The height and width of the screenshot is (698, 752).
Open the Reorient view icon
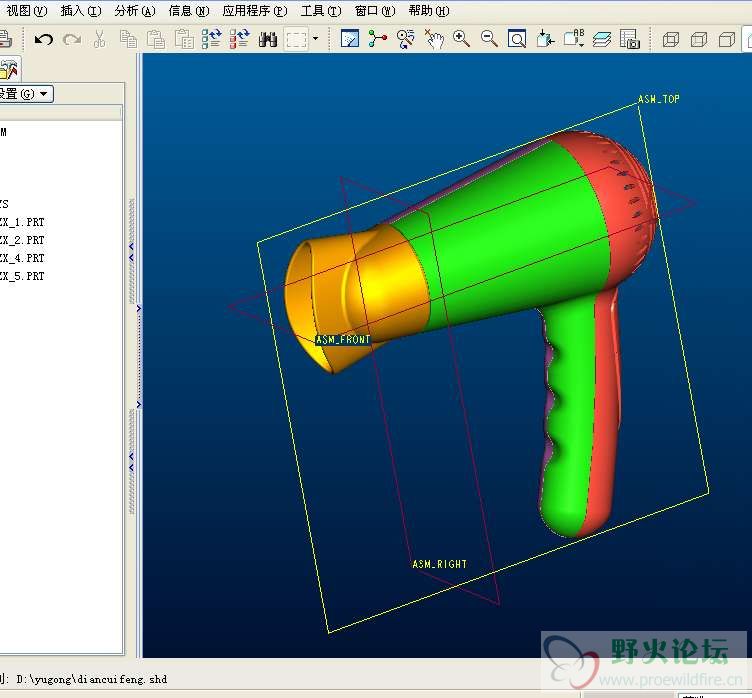tap(545, 39)
